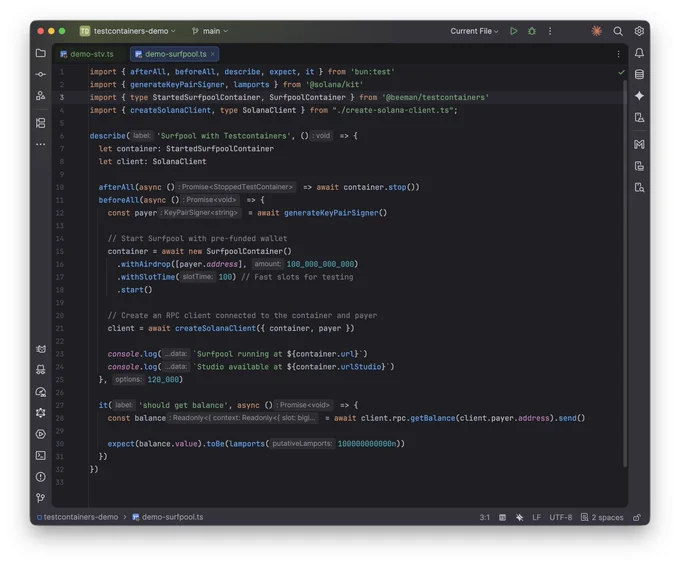This screenshot has width=680, height=565.
Task: Open editor tab options vertical dots
Action: pos(618,54)
